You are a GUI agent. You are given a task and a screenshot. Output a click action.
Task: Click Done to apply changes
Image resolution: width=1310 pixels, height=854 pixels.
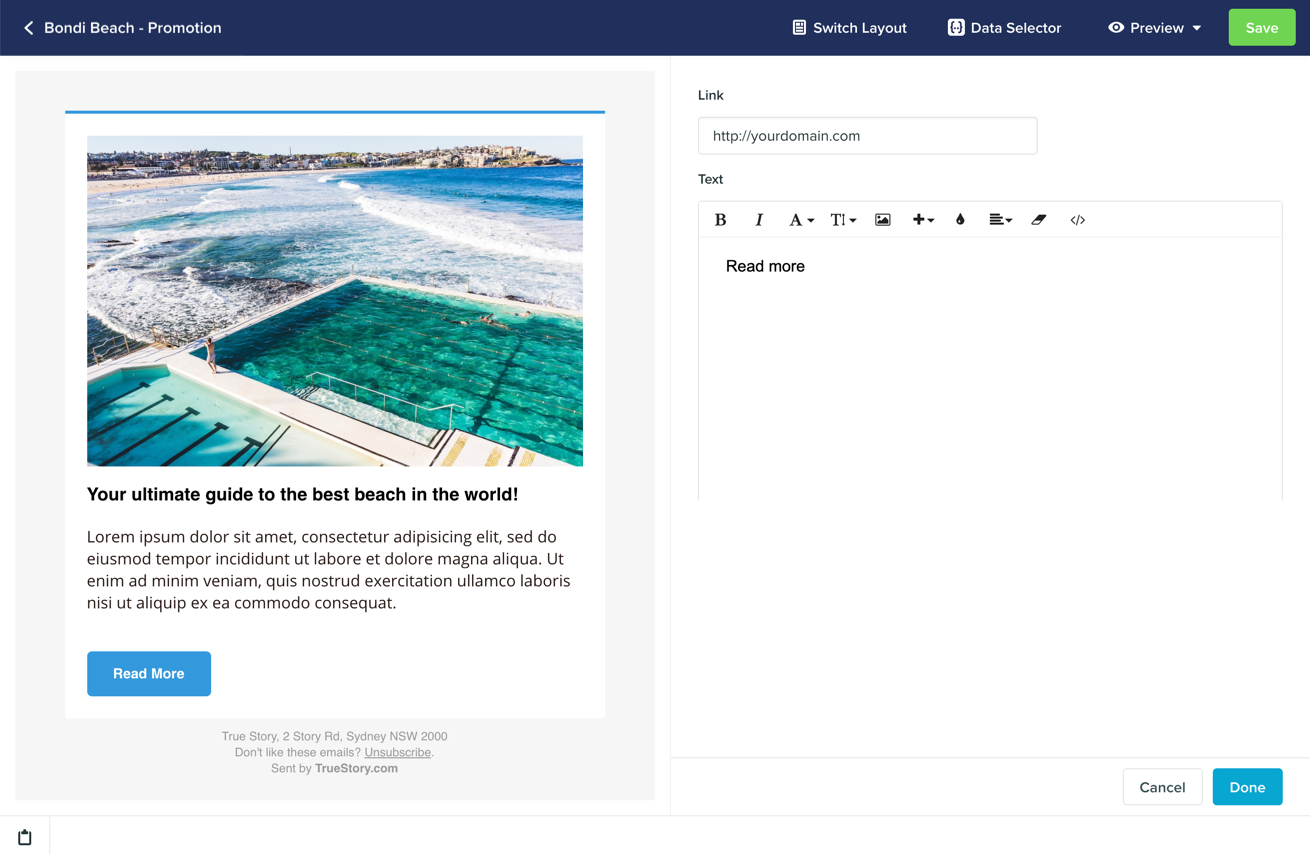click(1247, 787)
